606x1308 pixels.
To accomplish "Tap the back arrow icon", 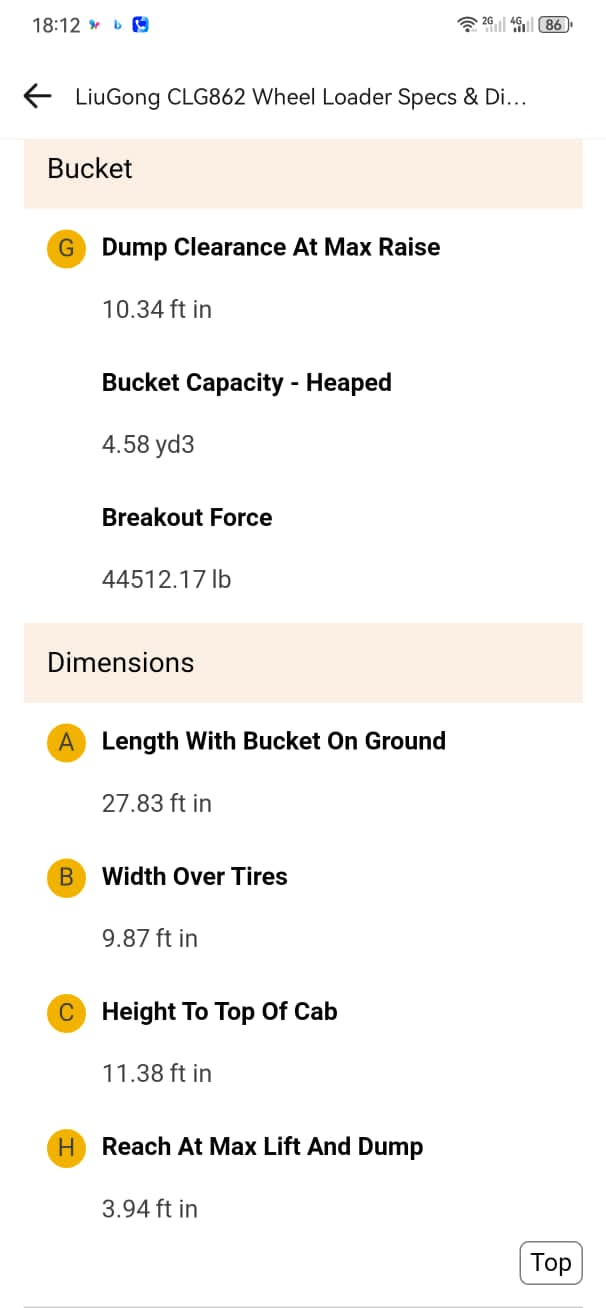I will click(x=37, y=96).
